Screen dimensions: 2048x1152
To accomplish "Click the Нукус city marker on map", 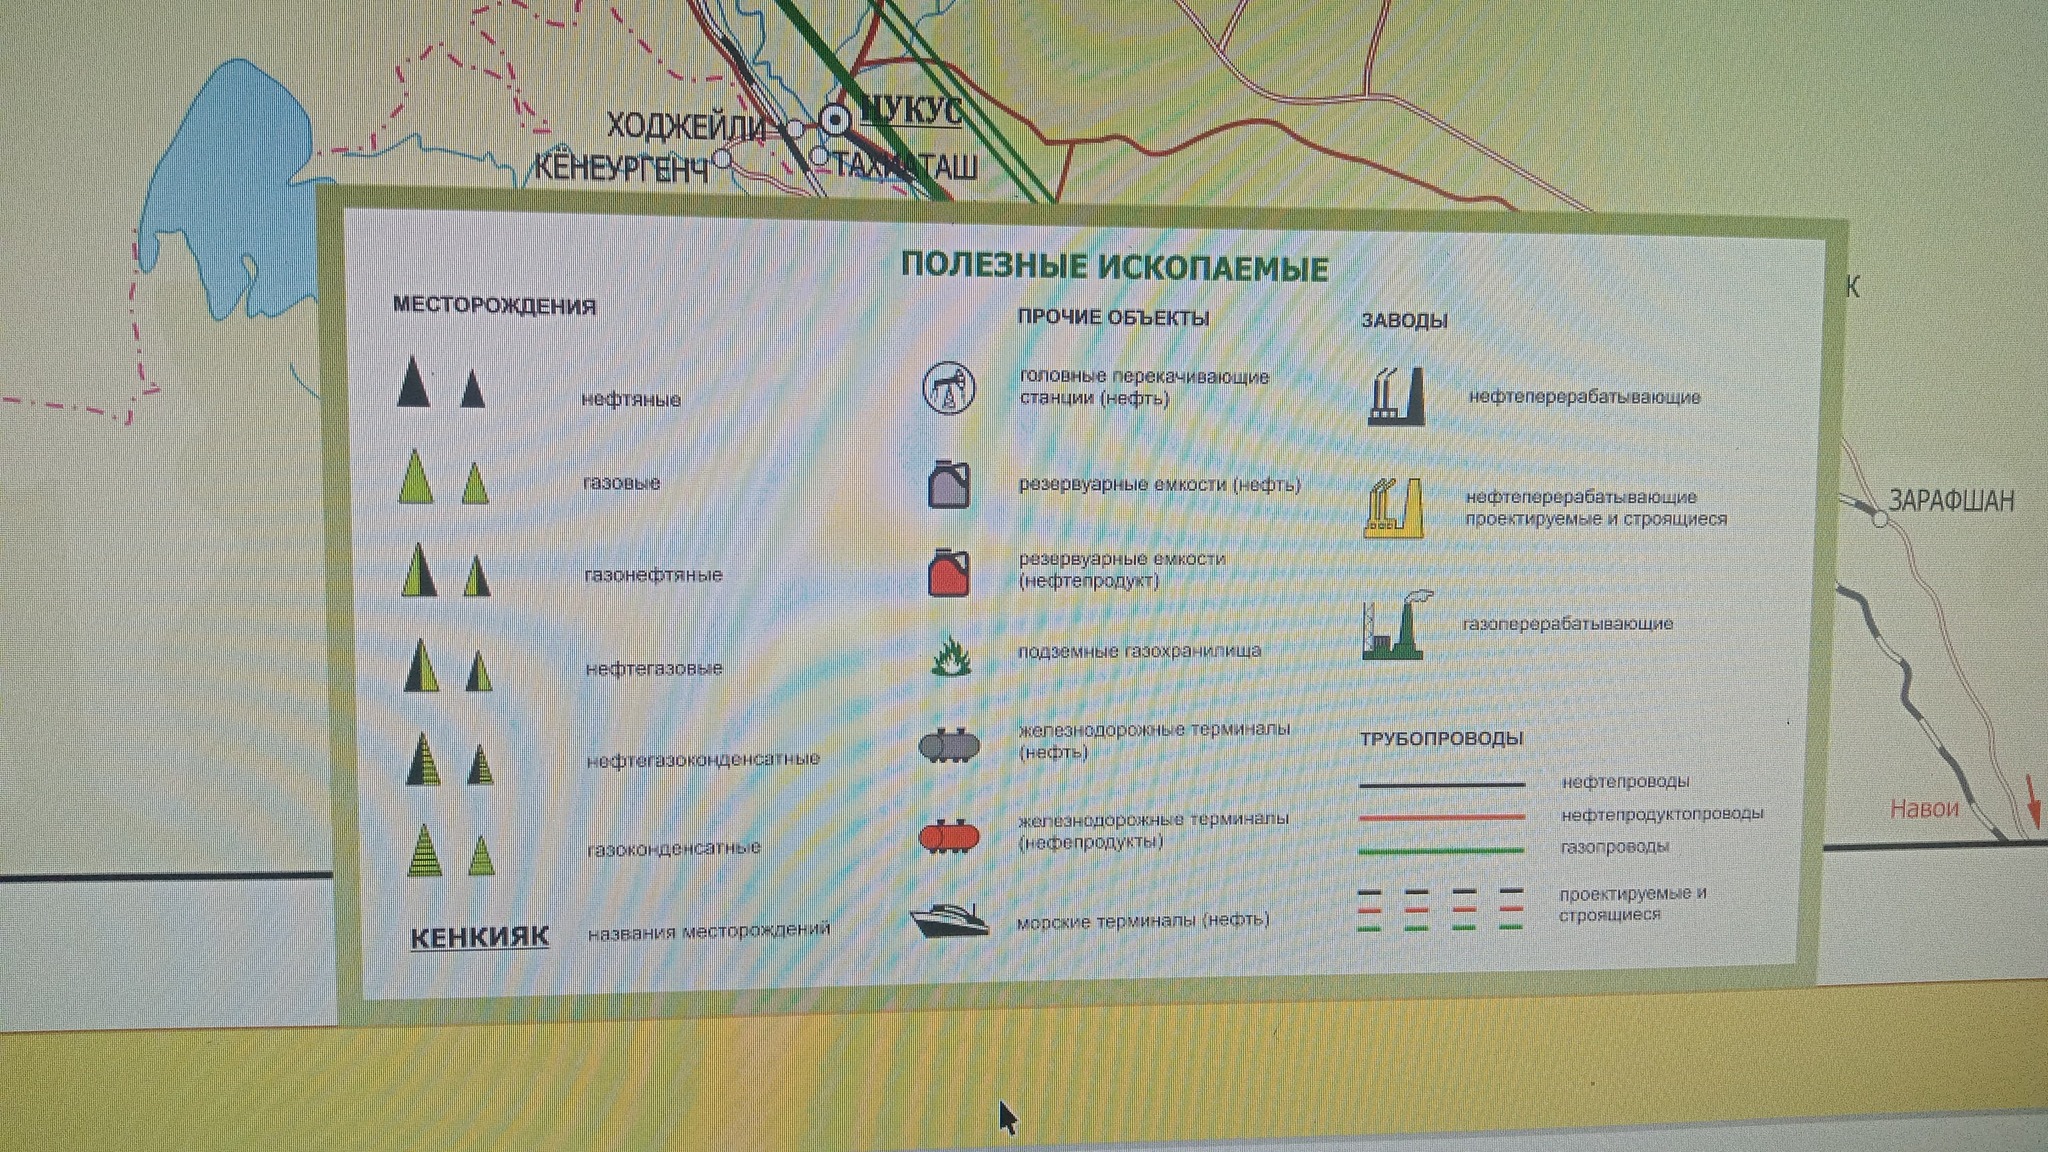I will pyautogui.click(x=834, y=121).
